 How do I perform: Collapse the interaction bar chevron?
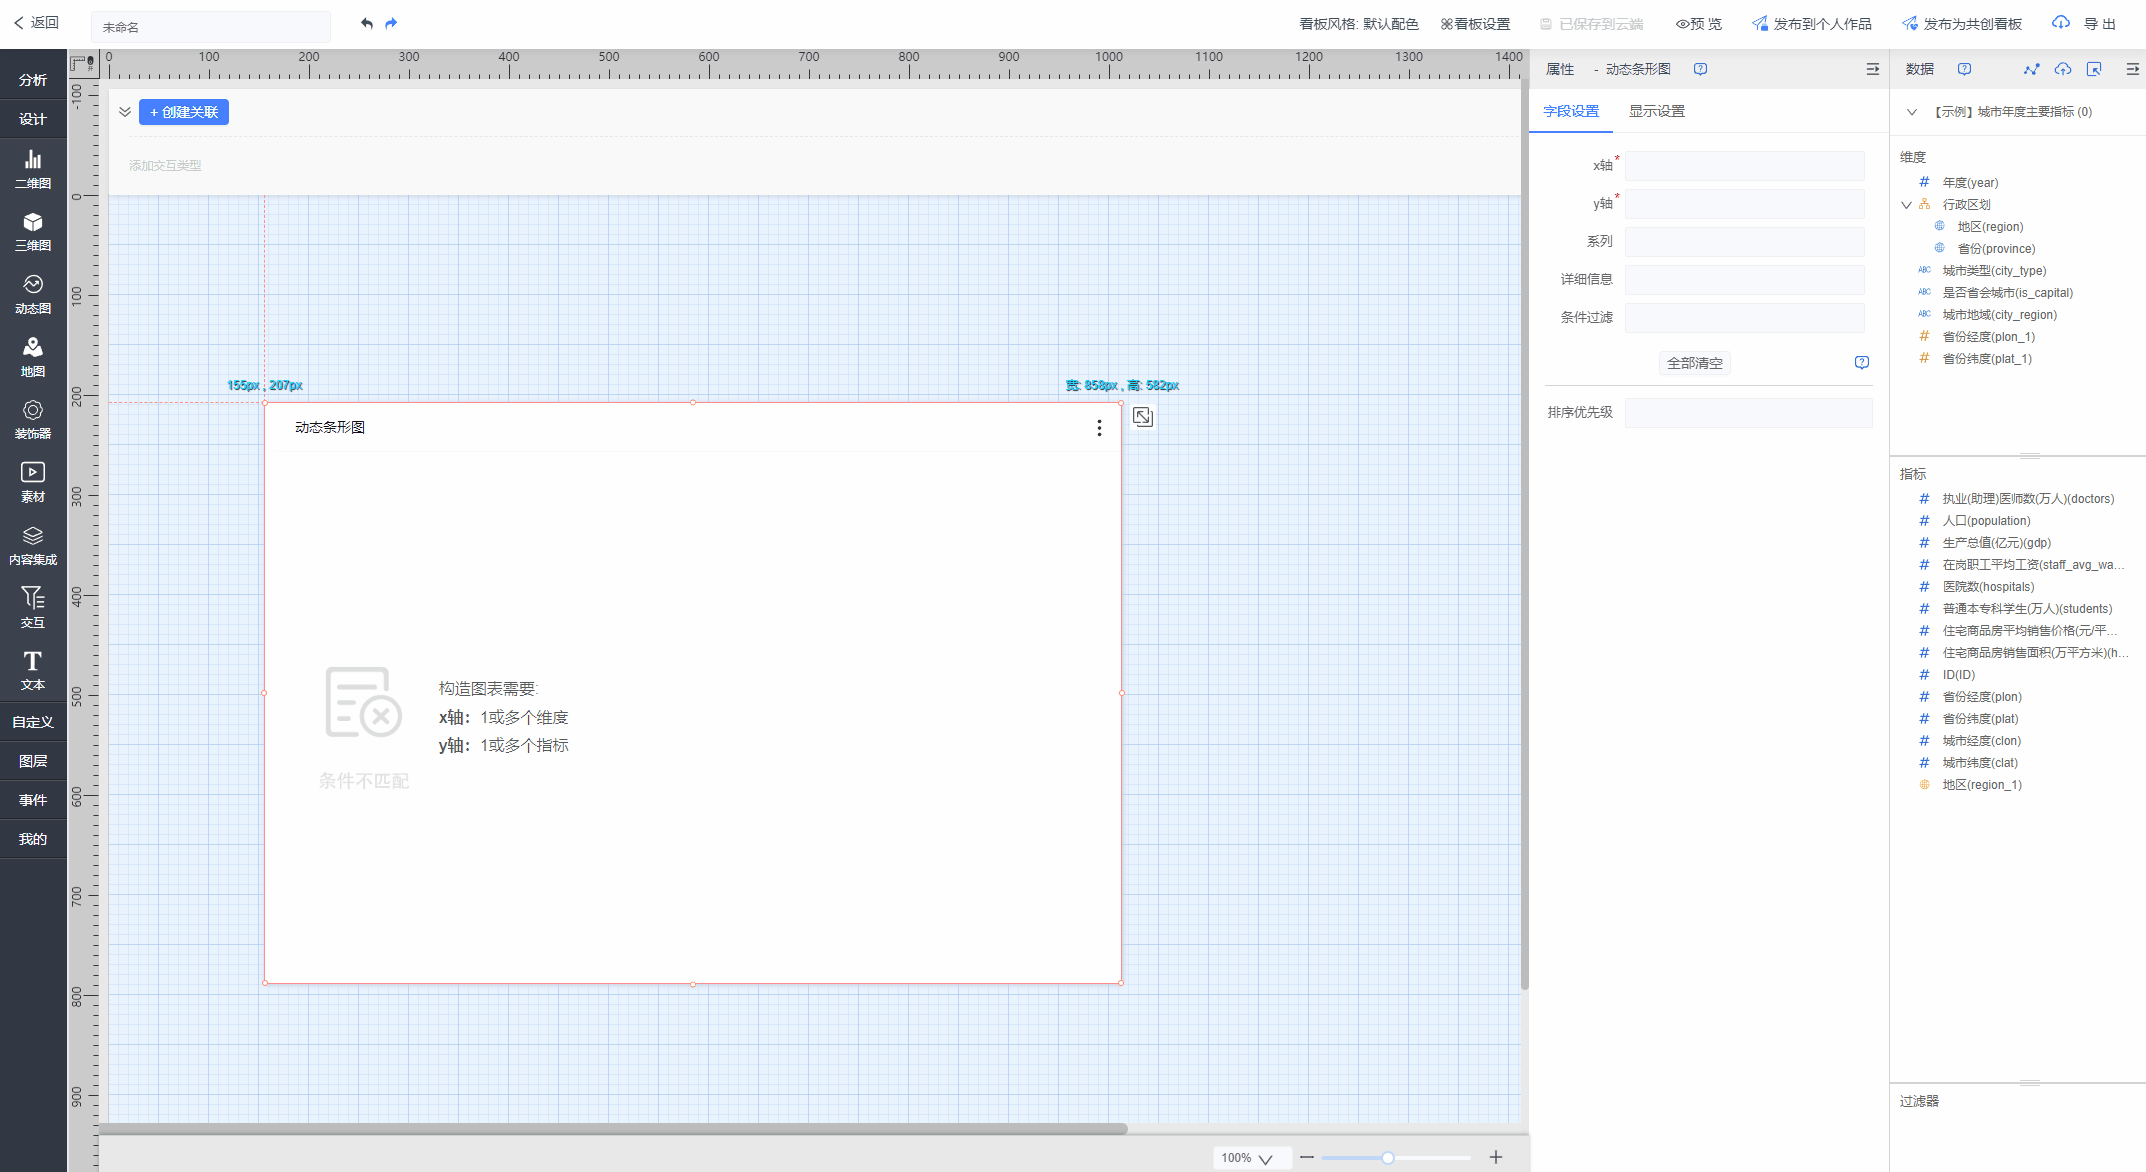click(125, 112)
